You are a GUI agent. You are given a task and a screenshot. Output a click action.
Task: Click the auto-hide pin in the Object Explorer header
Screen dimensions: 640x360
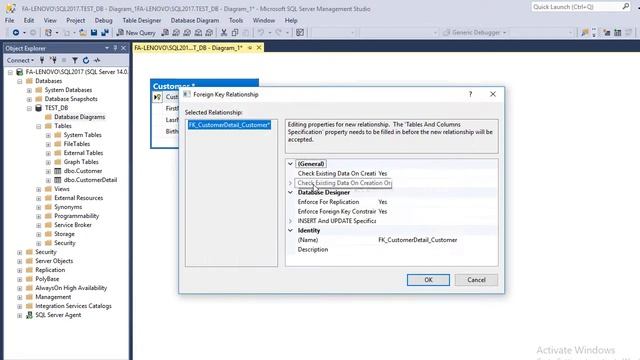115,48
